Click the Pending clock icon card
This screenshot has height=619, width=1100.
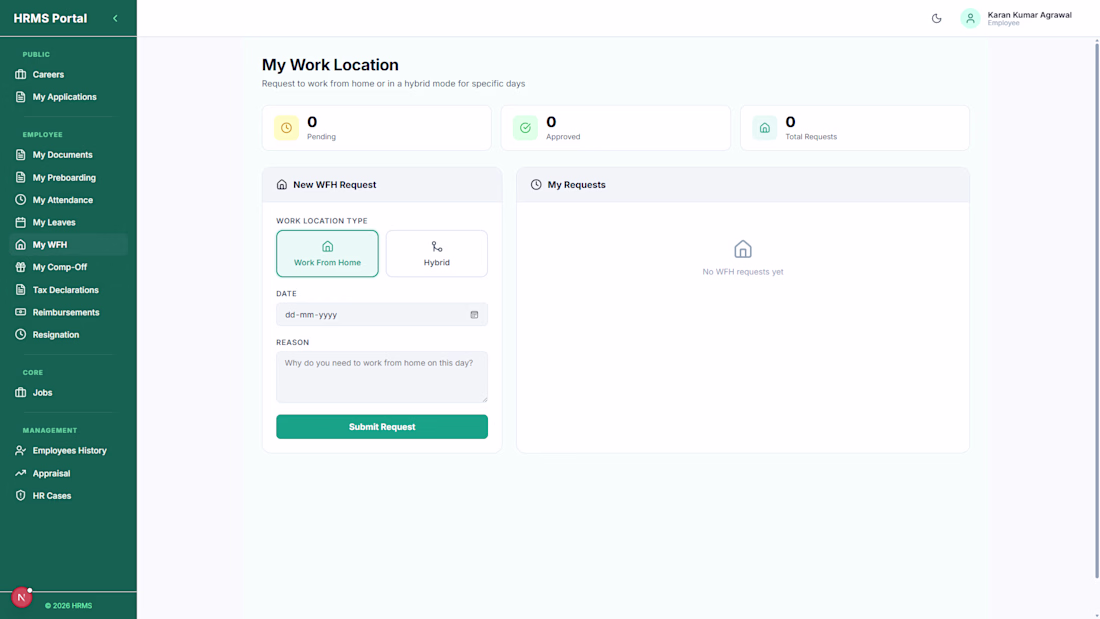286,128
